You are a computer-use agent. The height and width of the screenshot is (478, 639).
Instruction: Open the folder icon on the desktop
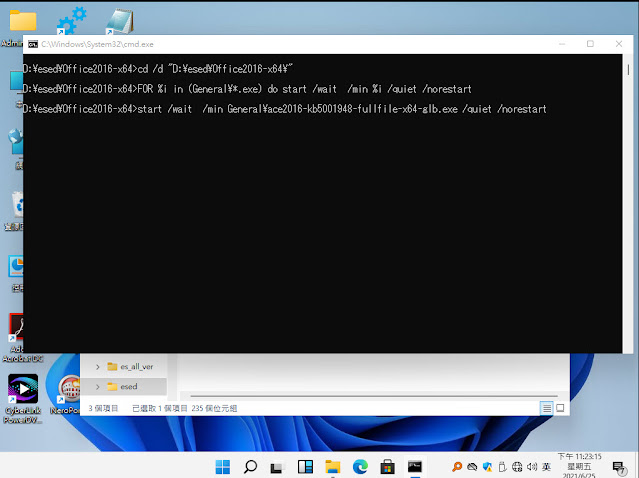coord(23,20)
